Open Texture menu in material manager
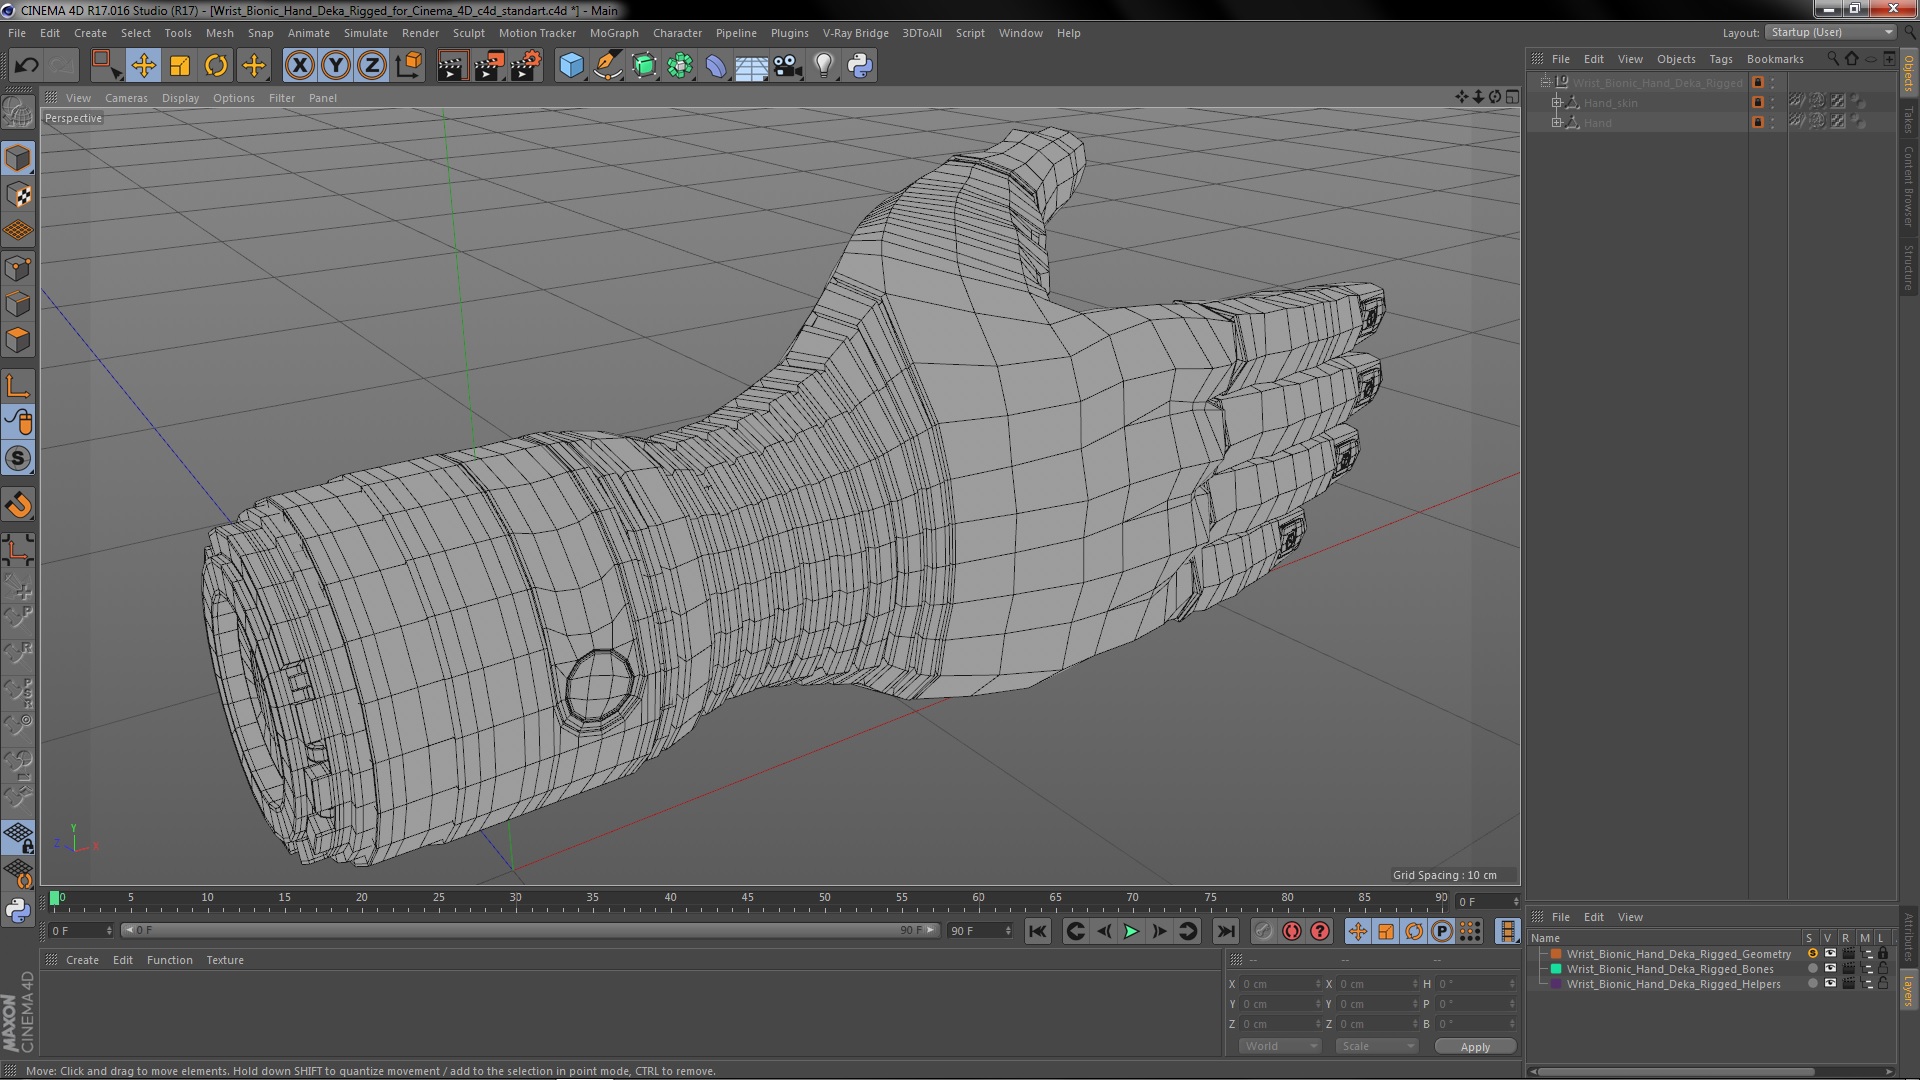 click(225, 960)
